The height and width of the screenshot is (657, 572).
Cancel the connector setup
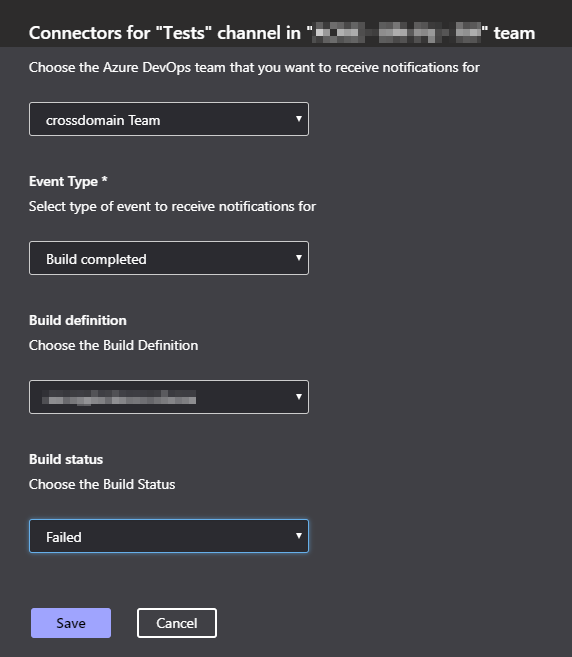(x=177, y=623)
